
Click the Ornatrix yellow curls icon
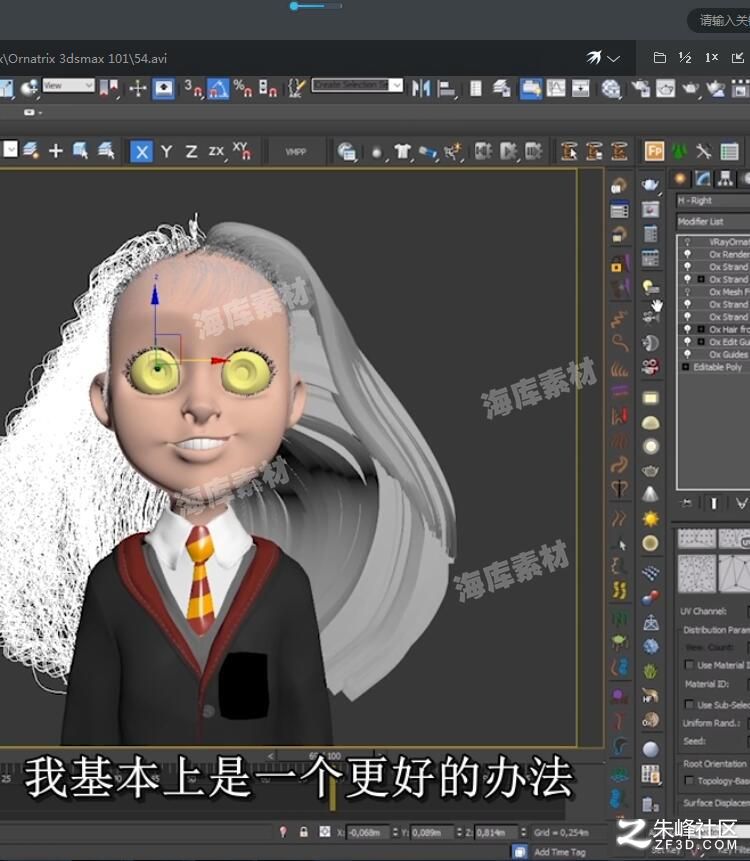[619, 590]
